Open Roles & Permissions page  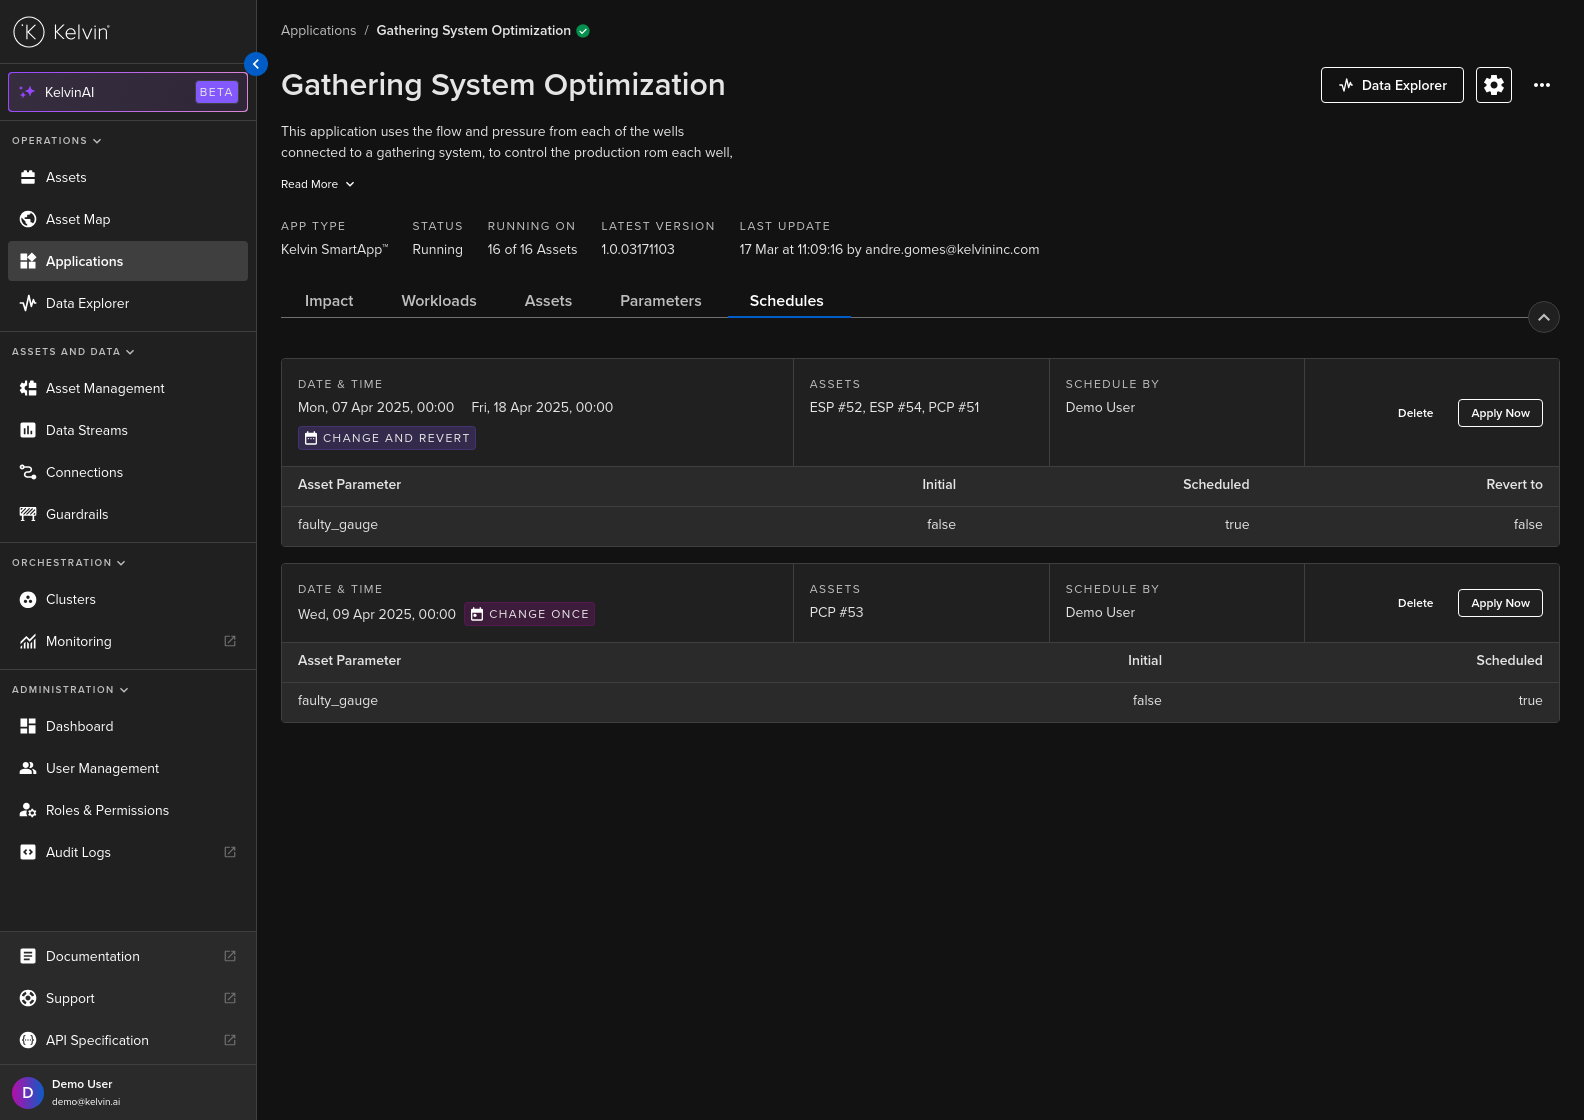tap(107, 810)
